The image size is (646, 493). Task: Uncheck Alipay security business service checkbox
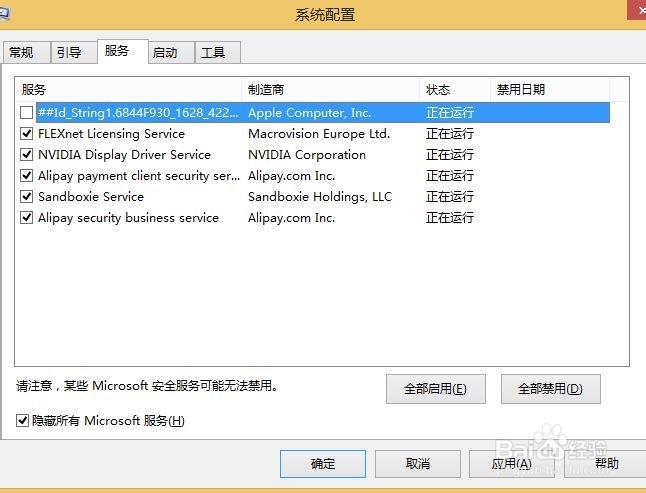pyautogui.click(x=26, y=218)
